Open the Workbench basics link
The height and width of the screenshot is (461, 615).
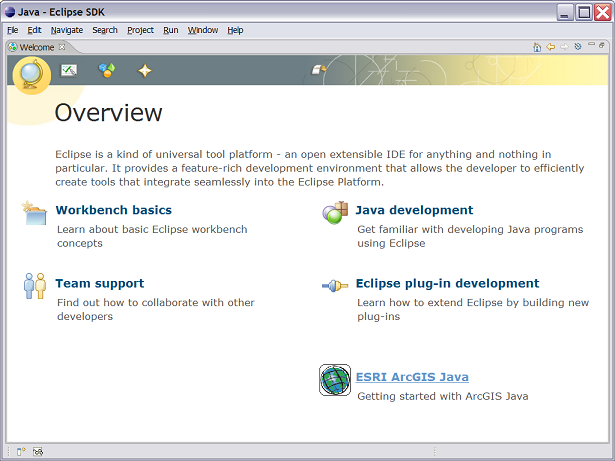point(114,210)
